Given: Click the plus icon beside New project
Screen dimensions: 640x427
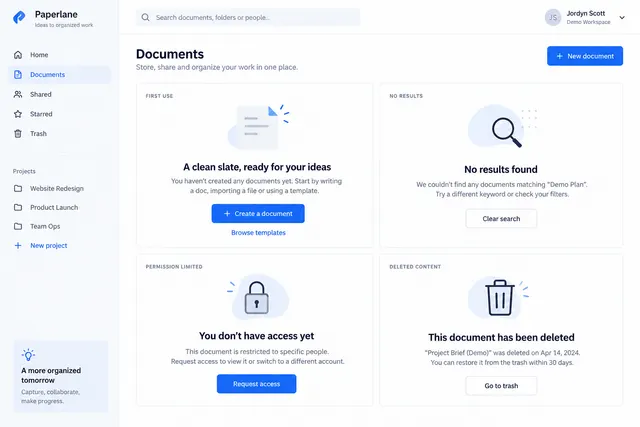Looking at the screenshot, I should point(18,245).
